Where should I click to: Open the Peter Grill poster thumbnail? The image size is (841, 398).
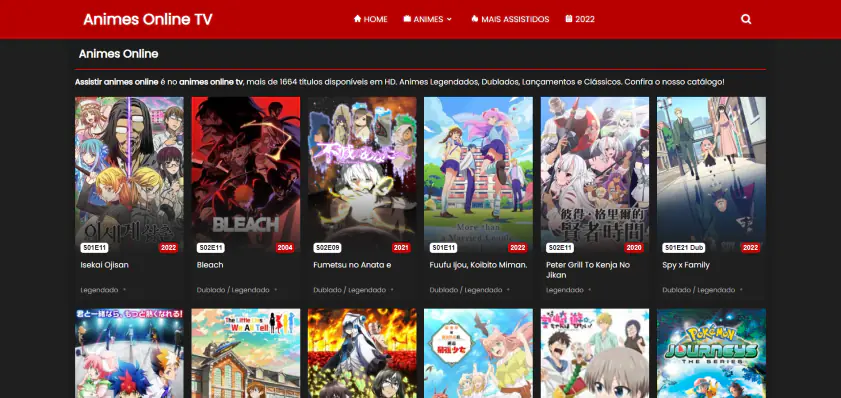pos(595,175)
